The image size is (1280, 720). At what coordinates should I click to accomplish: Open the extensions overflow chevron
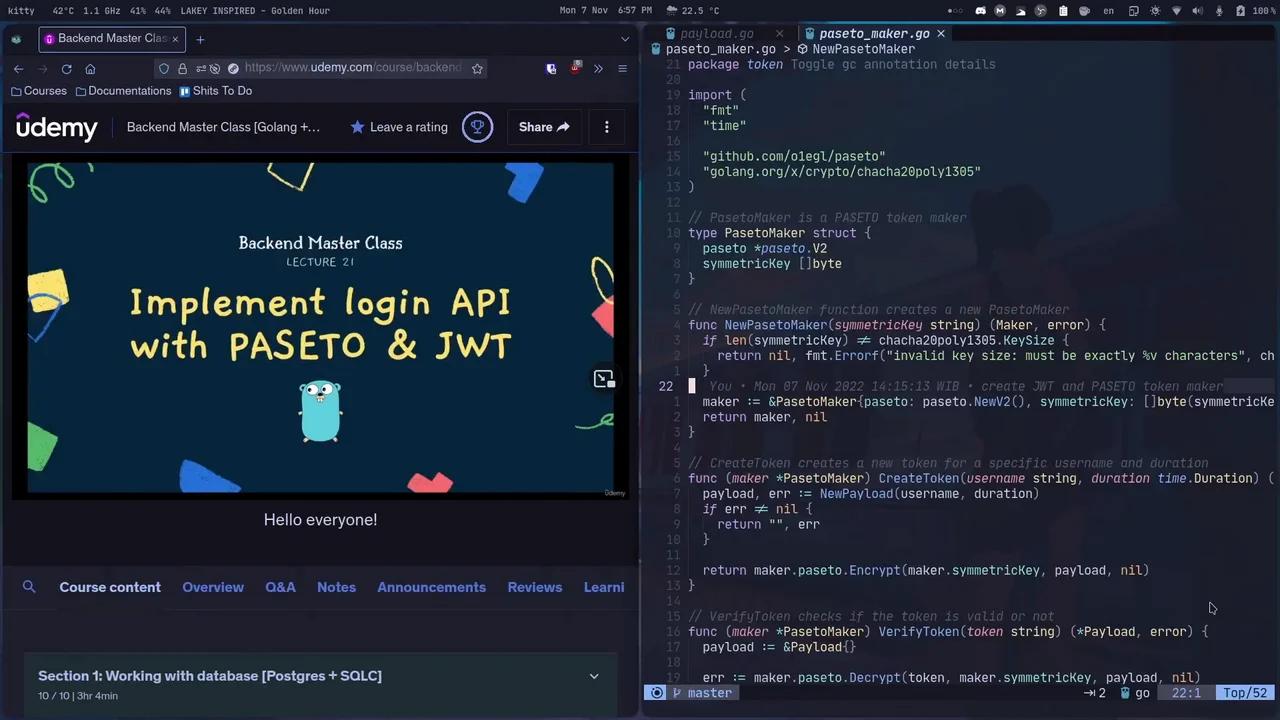[x=598, y=67]
